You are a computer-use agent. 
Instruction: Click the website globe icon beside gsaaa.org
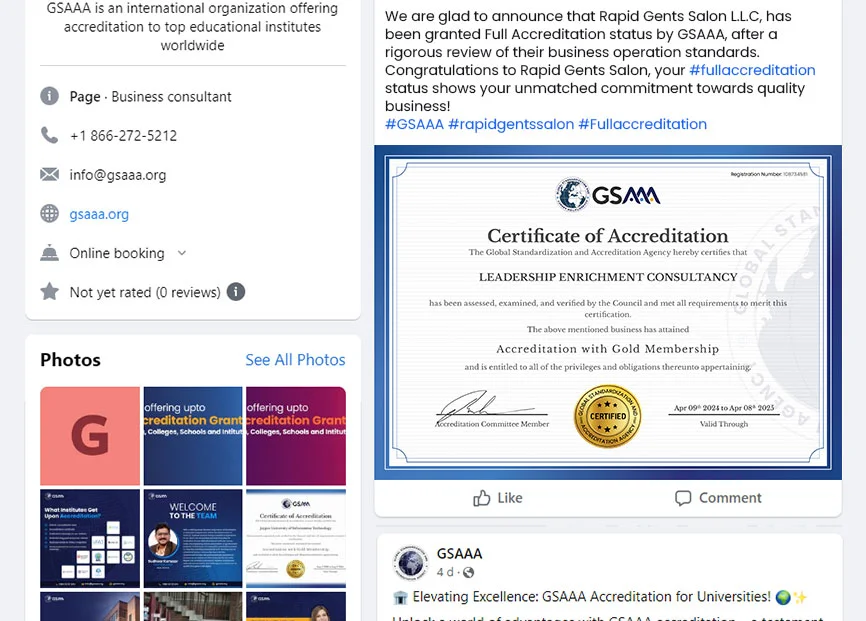point(49,213)
